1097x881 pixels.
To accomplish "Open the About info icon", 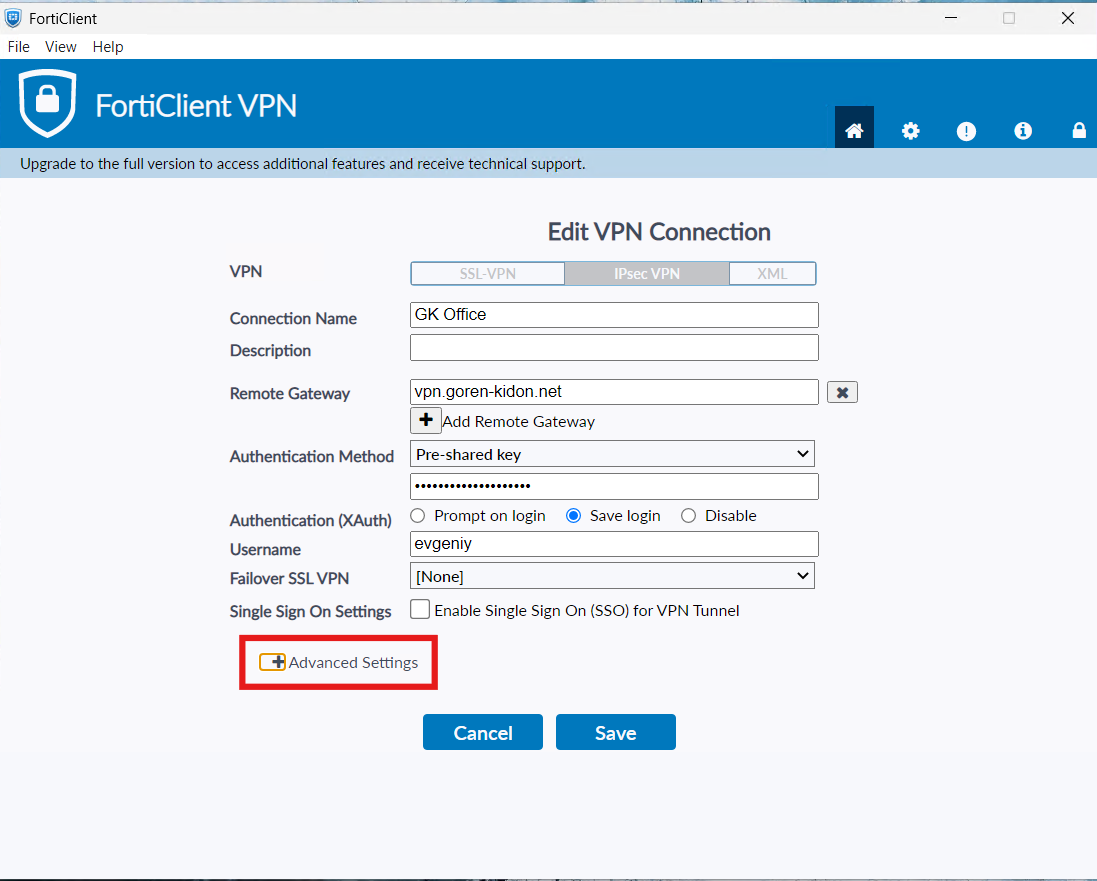I will point(1022,130).
